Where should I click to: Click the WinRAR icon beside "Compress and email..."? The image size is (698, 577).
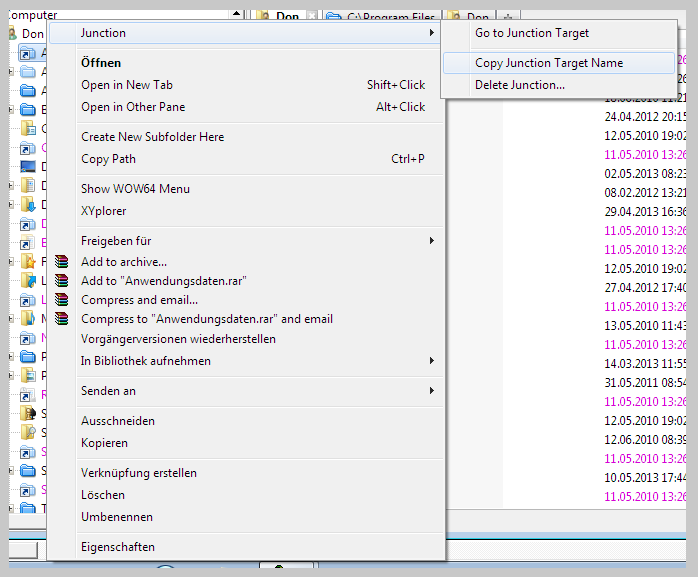62,300
